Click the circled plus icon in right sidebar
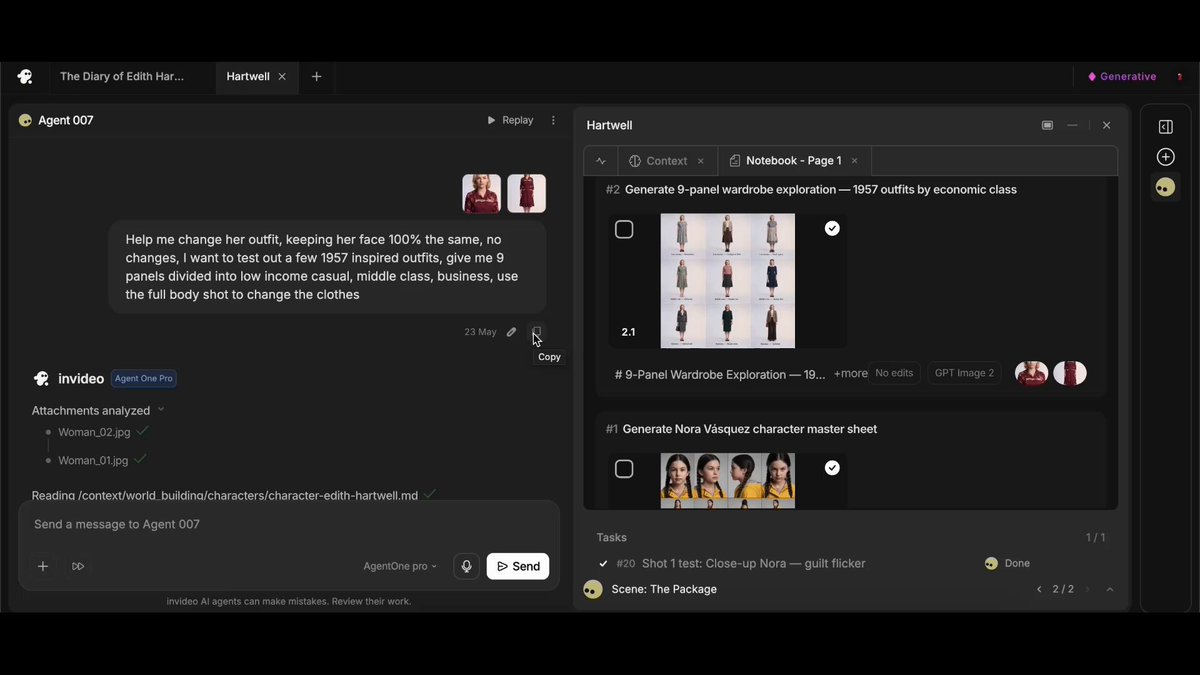This screenshot has width=1200, height=675. click(1165, 157)
